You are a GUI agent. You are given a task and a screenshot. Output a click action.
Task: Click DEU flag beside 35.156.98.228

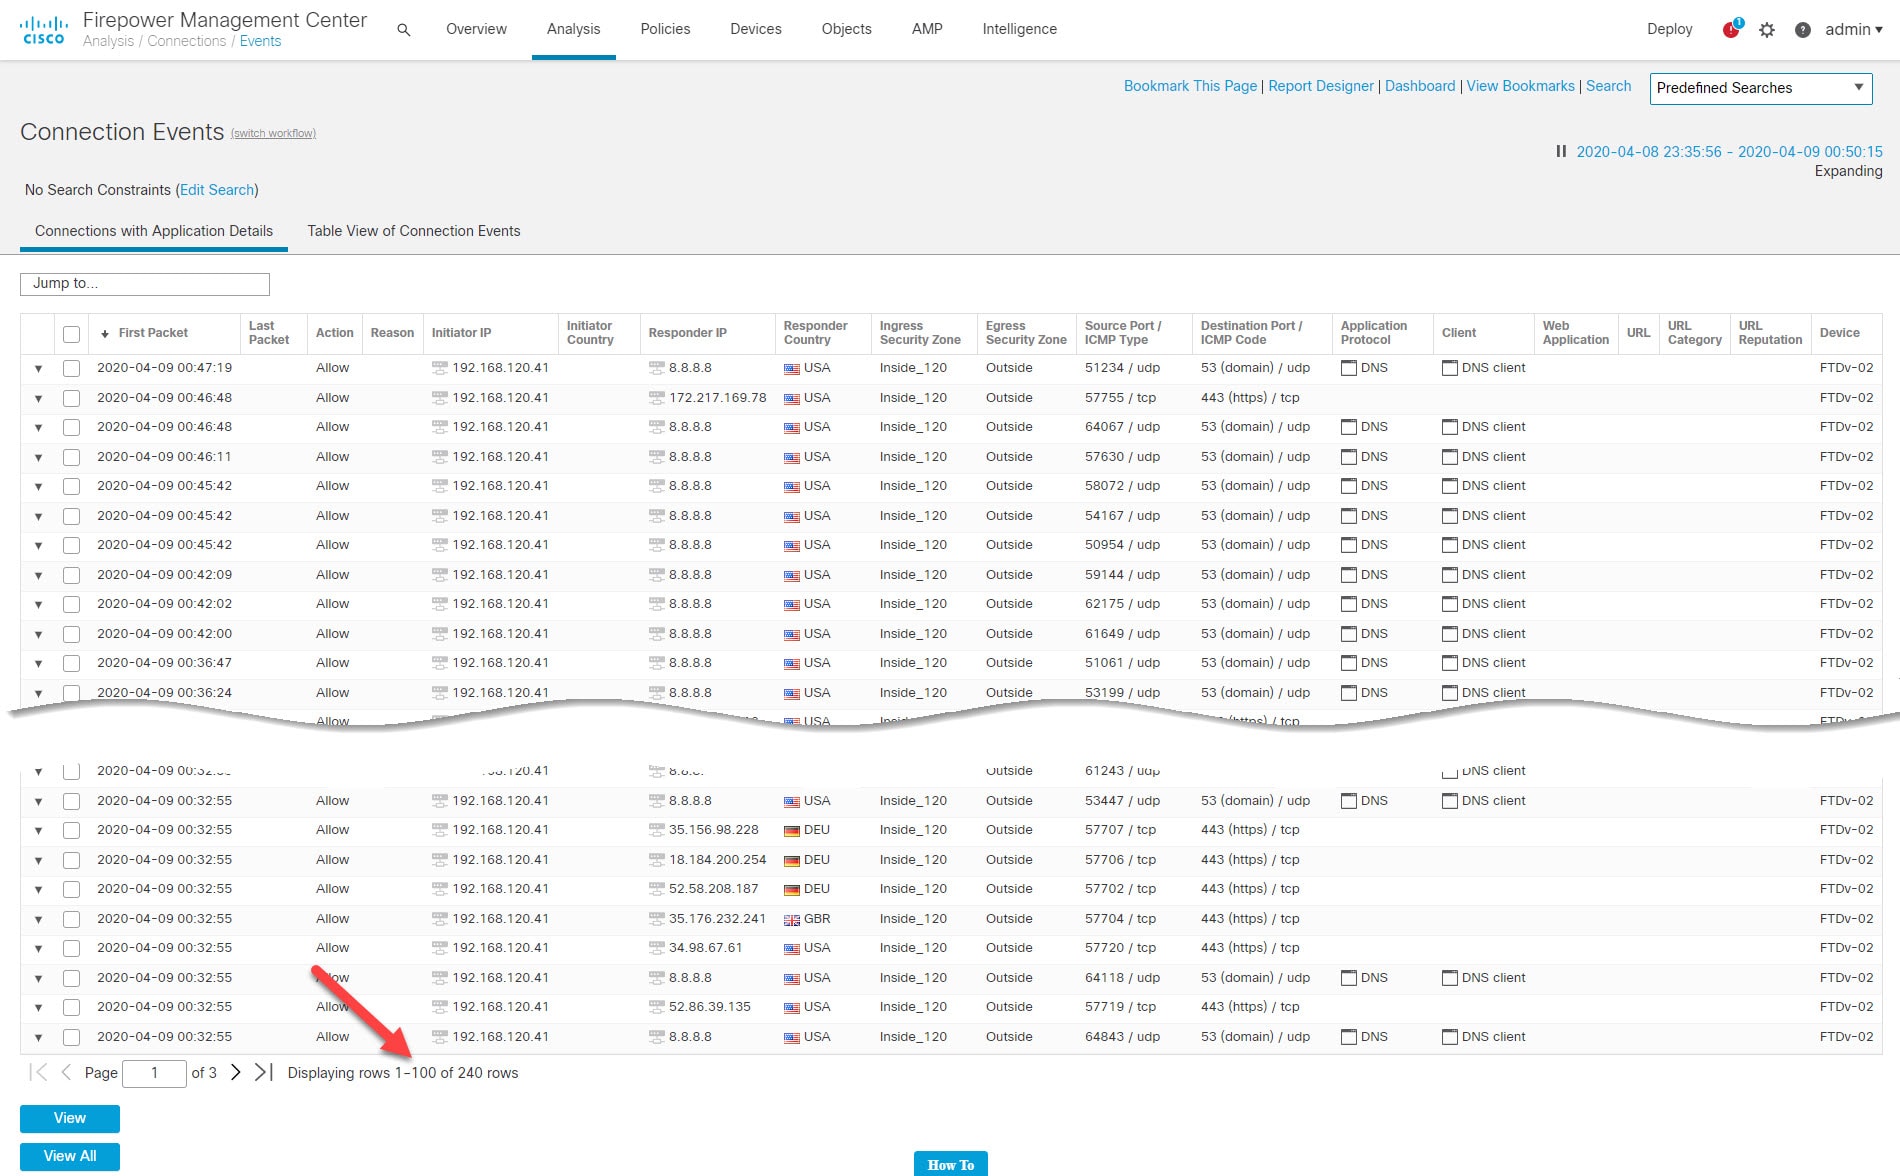(x=791, y=831)
